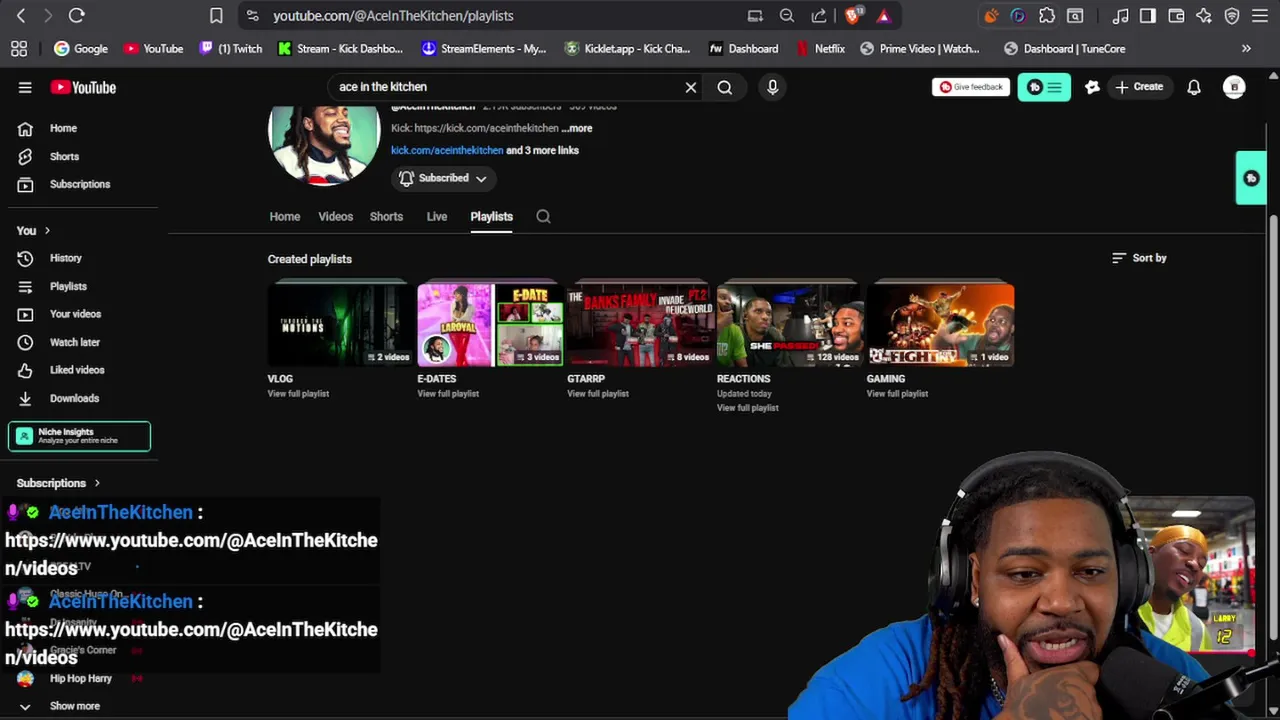
Task: Open kick.com/aceinthekitchen channel link
Action: (x=447, y=150)
